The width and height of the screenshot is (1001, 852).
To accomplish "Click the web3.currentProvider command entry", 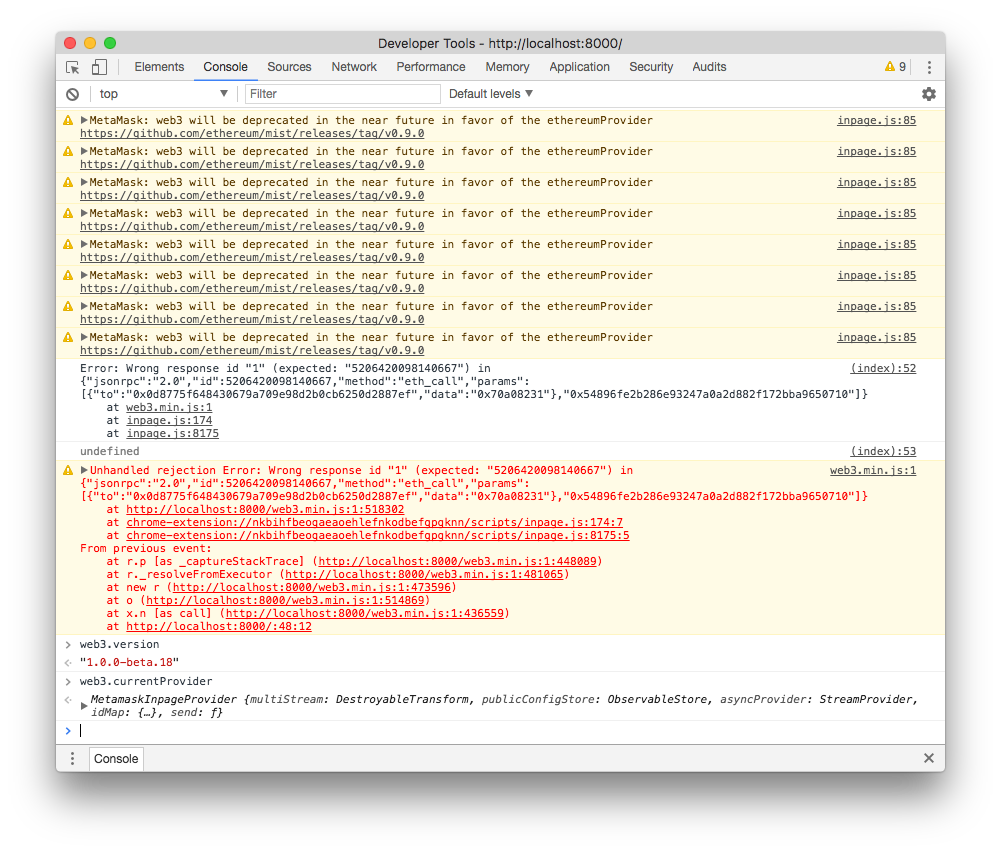I will (146, 682).
